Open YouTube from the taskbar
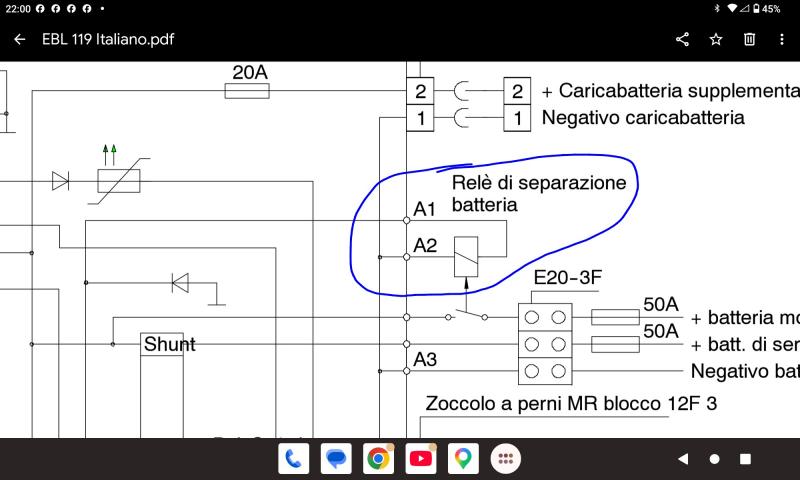This screenshot has width=800, height=480. click(x=420, y=459)
